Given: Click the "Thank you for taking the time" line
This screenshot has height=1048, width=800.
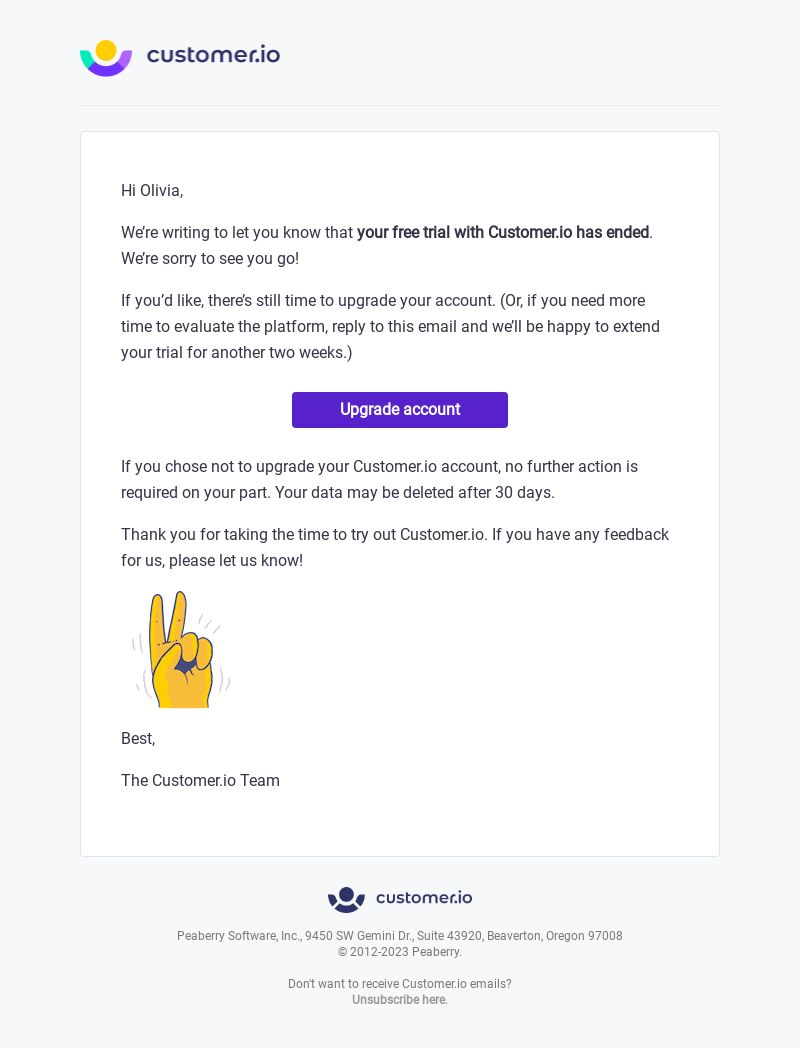Looking at the screenshot, I should [395, 535].
